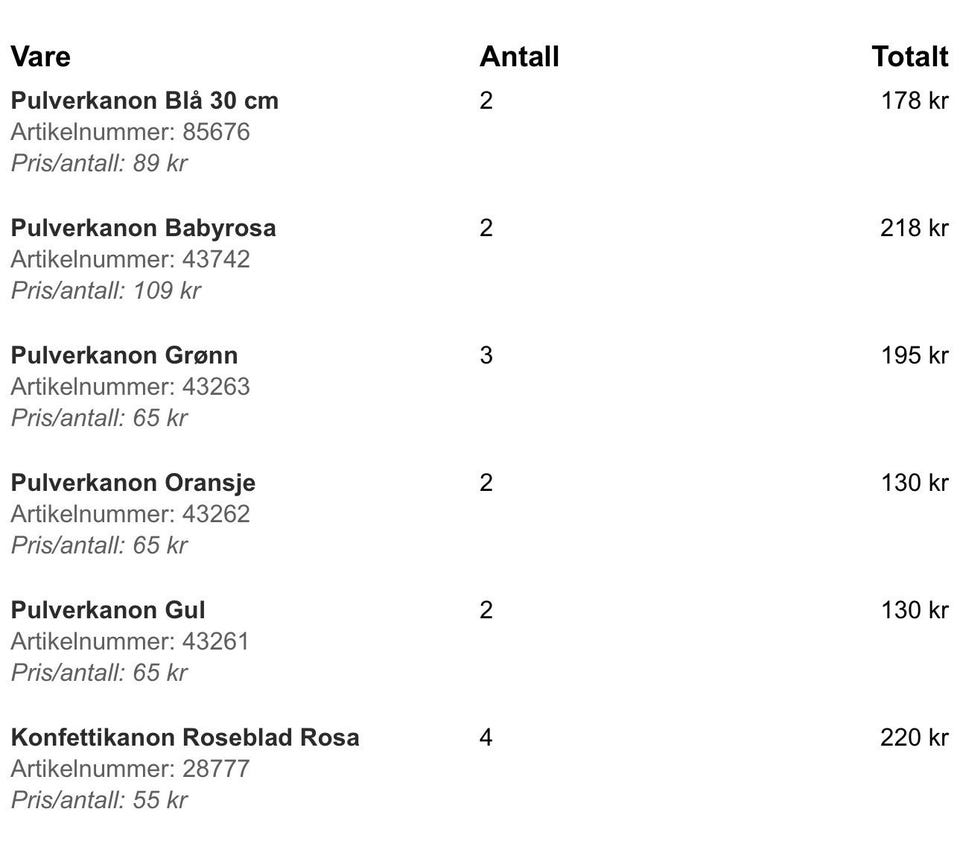The height and width of the screenshot is (841, 960).
Task: Click the 195 kr total
Action: click(915, 356)
